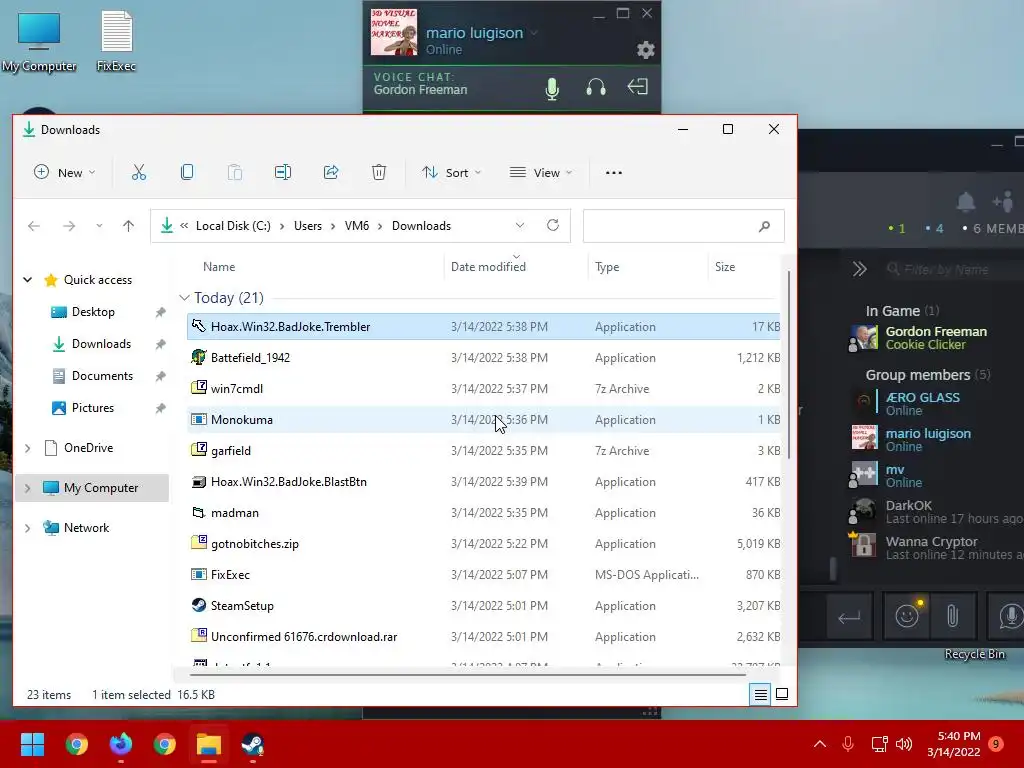The image size is (1024, 768).
Task: Open Steam friends settings gear
Action: point(645,50)
